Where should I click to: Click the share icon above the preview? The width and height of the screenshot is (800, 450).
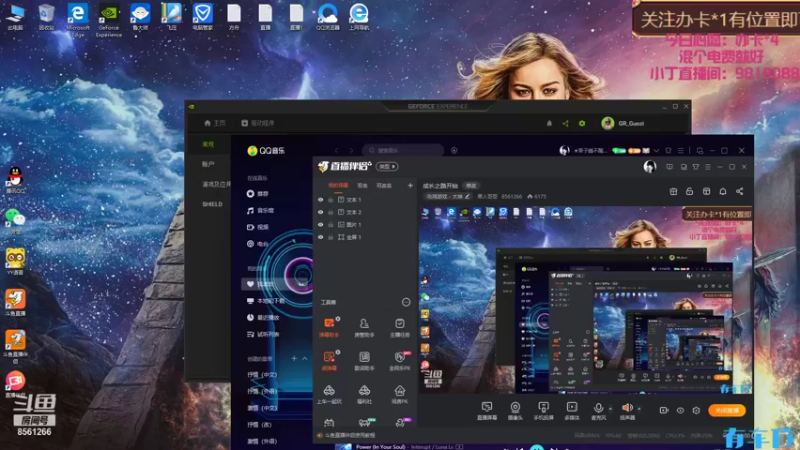[x=739, y=191]
